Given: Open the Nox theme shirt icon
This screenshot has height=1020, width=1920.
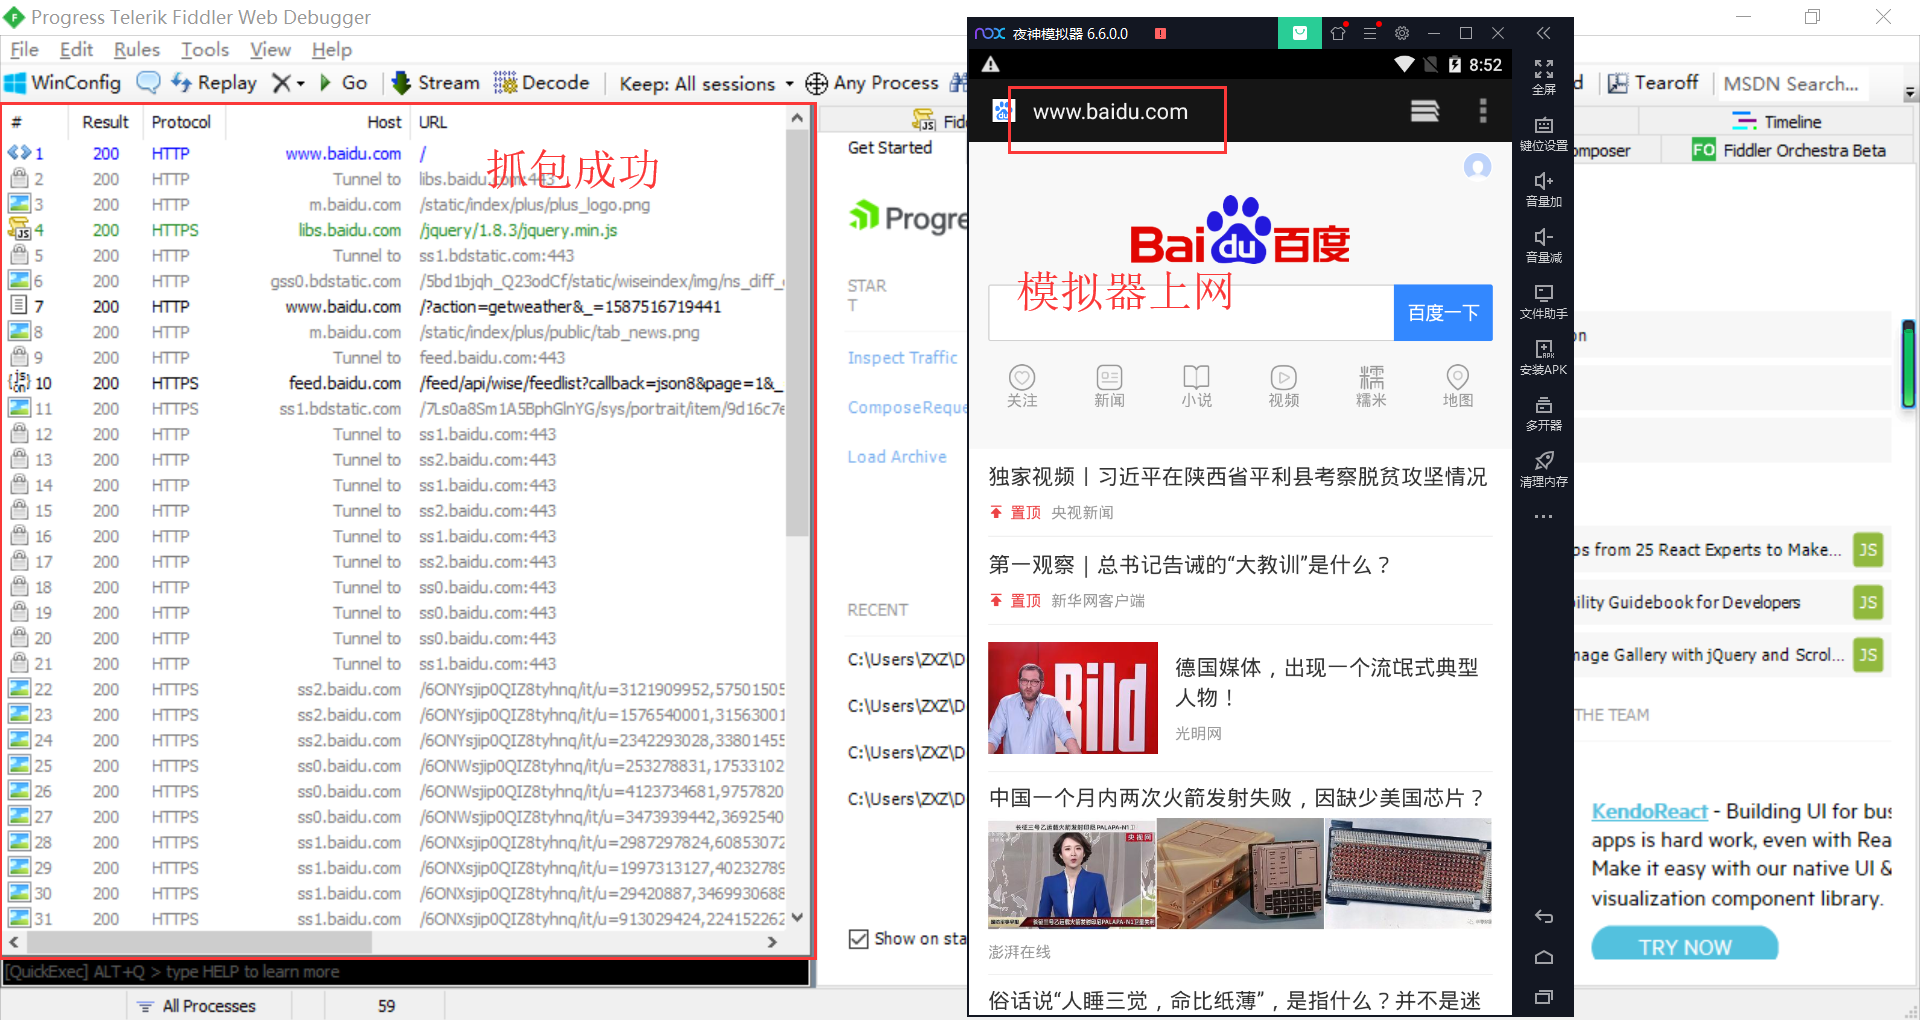Looking at the screenshot, I should point(1338,33).
